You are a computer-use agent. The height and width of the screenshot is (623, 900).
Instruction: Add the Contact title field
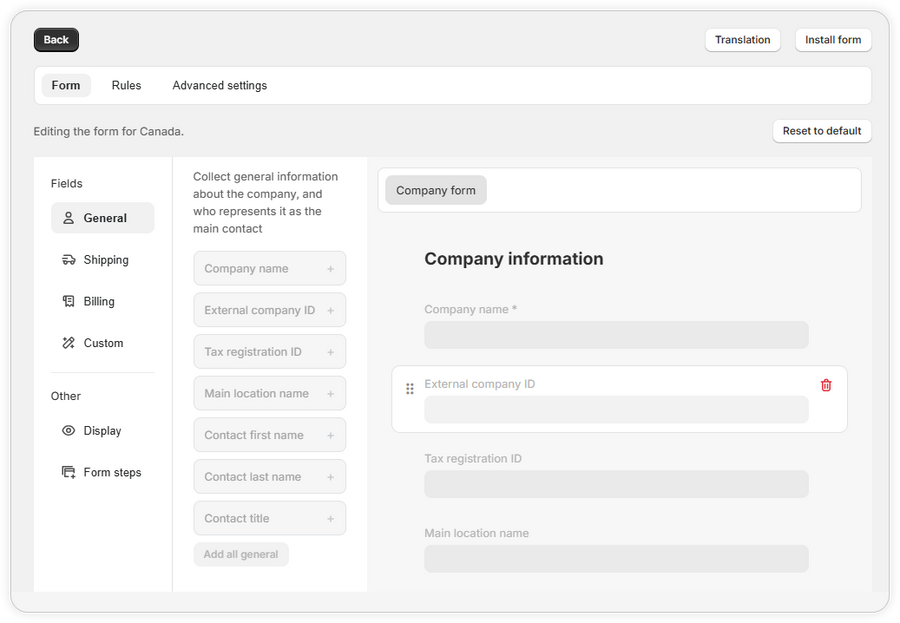click(270, 518)
